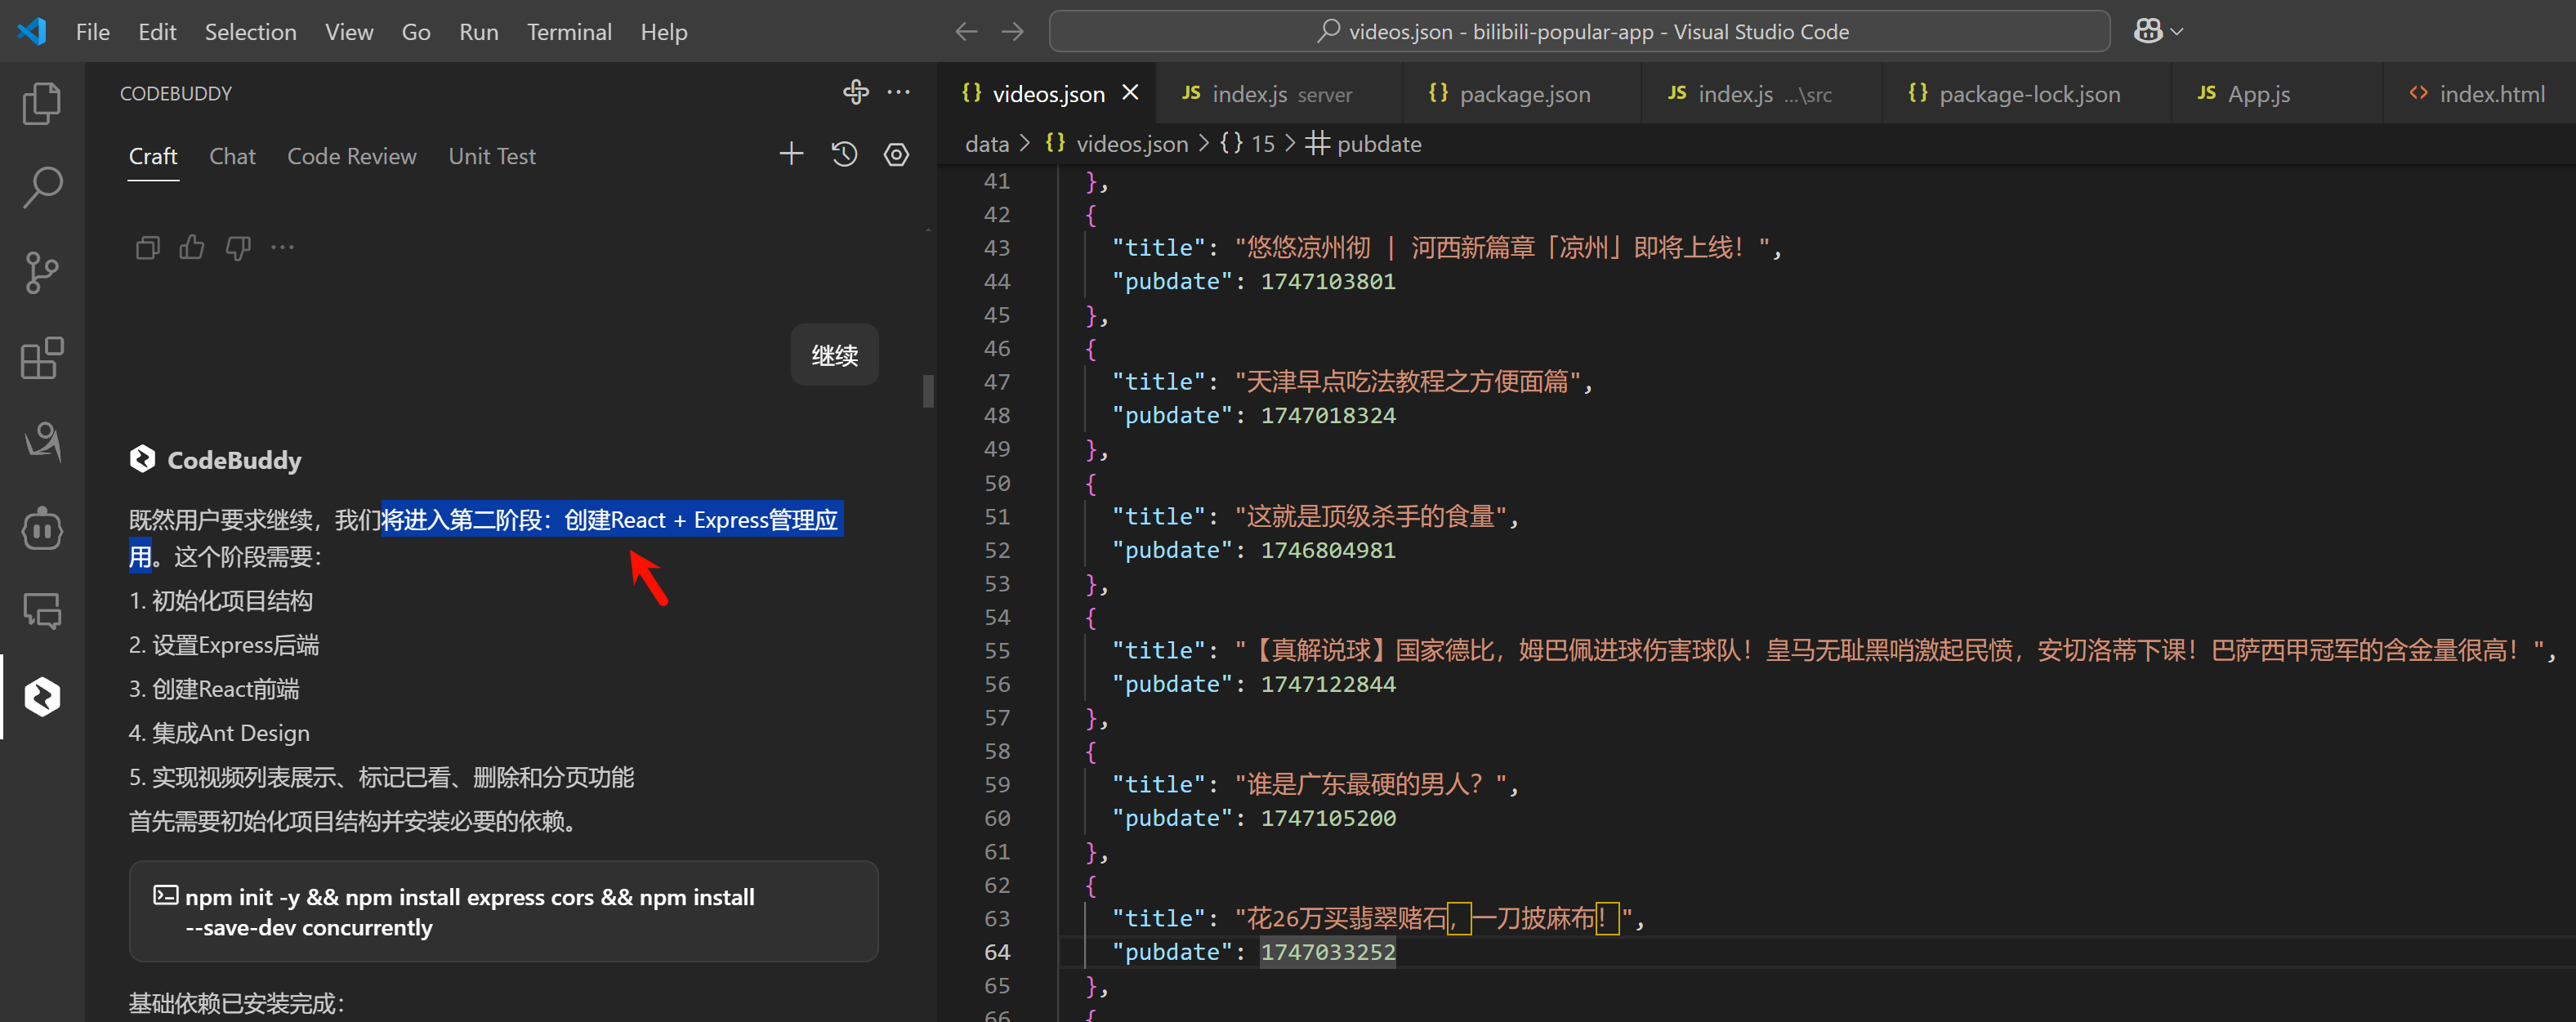The height and width of the screenshot is (1022, 2576).
Task: Open the Extensions view
Action: [x=42, y=358]
